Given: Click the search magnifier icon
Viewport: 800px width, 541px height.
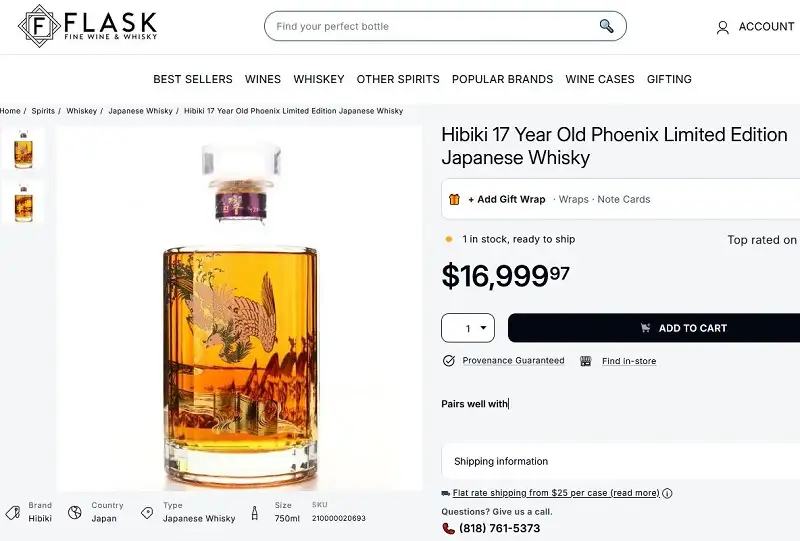Looking at the screenshot, I should coord(606,26).
